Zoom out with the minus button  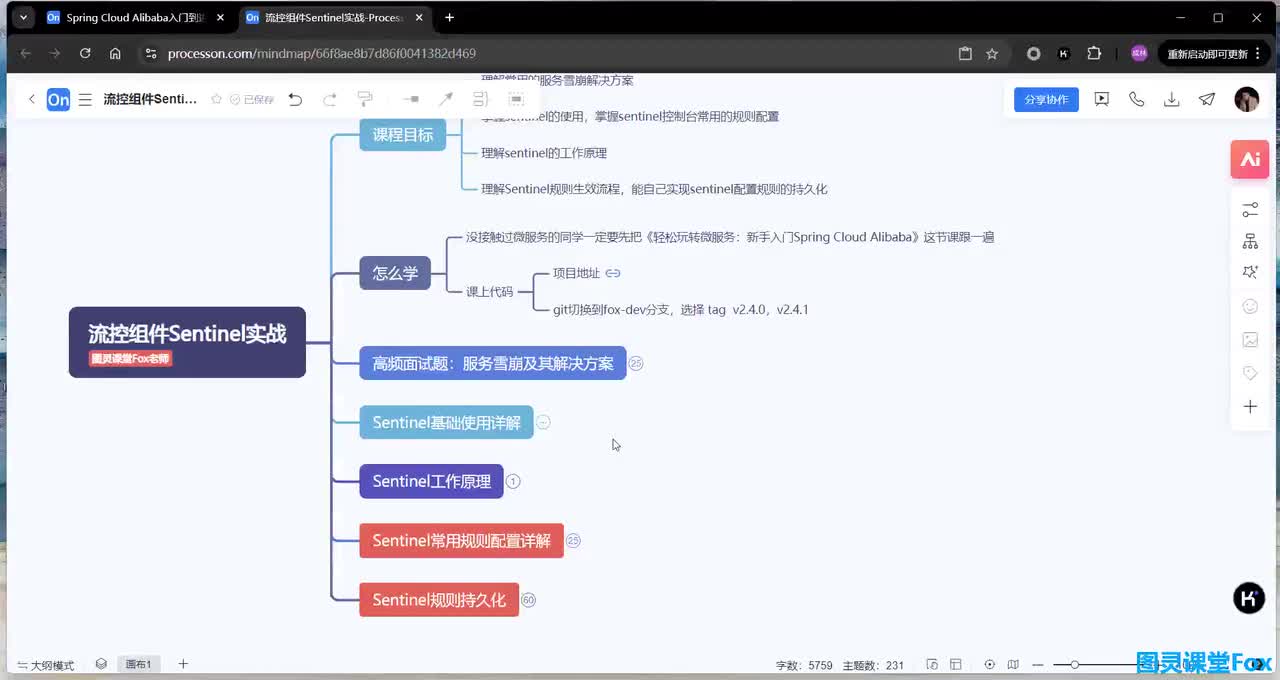pyautogui.click(x=1038, y=664)
